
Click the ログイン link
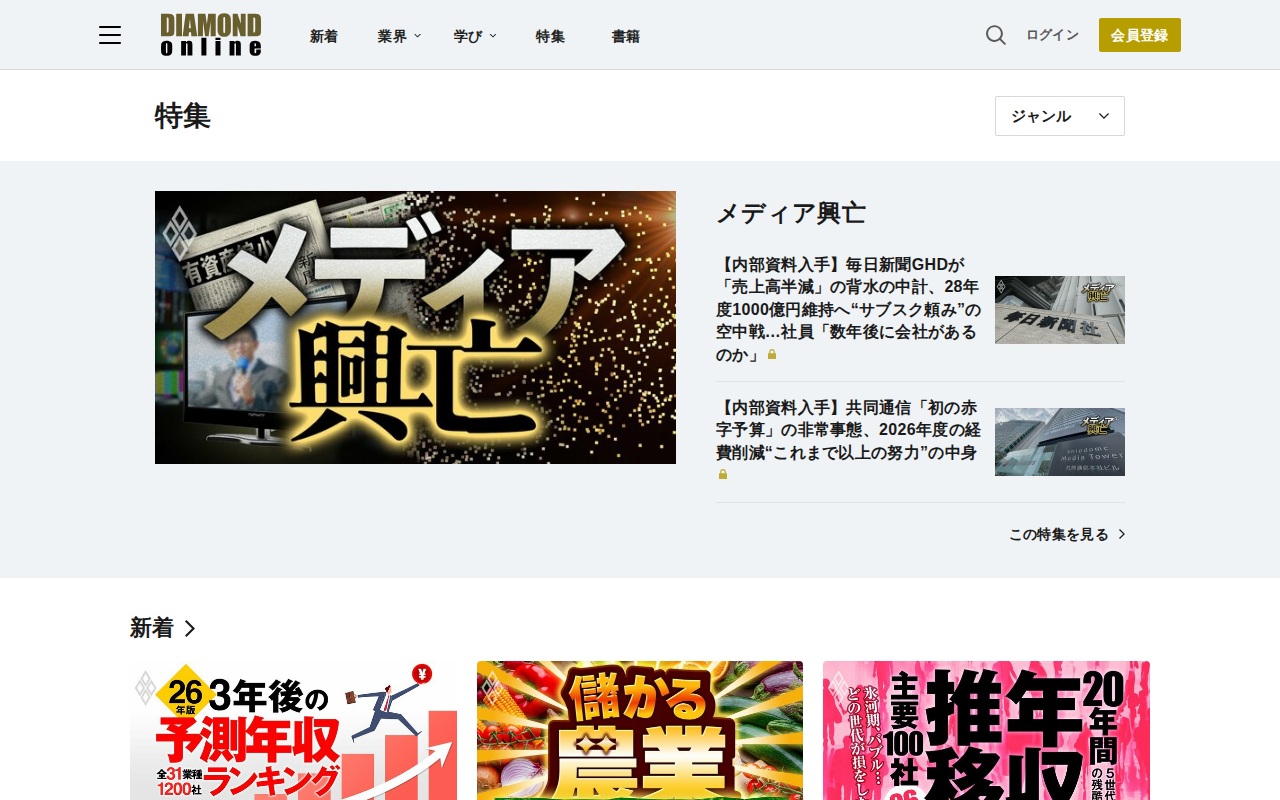(x=1052, y=35)
